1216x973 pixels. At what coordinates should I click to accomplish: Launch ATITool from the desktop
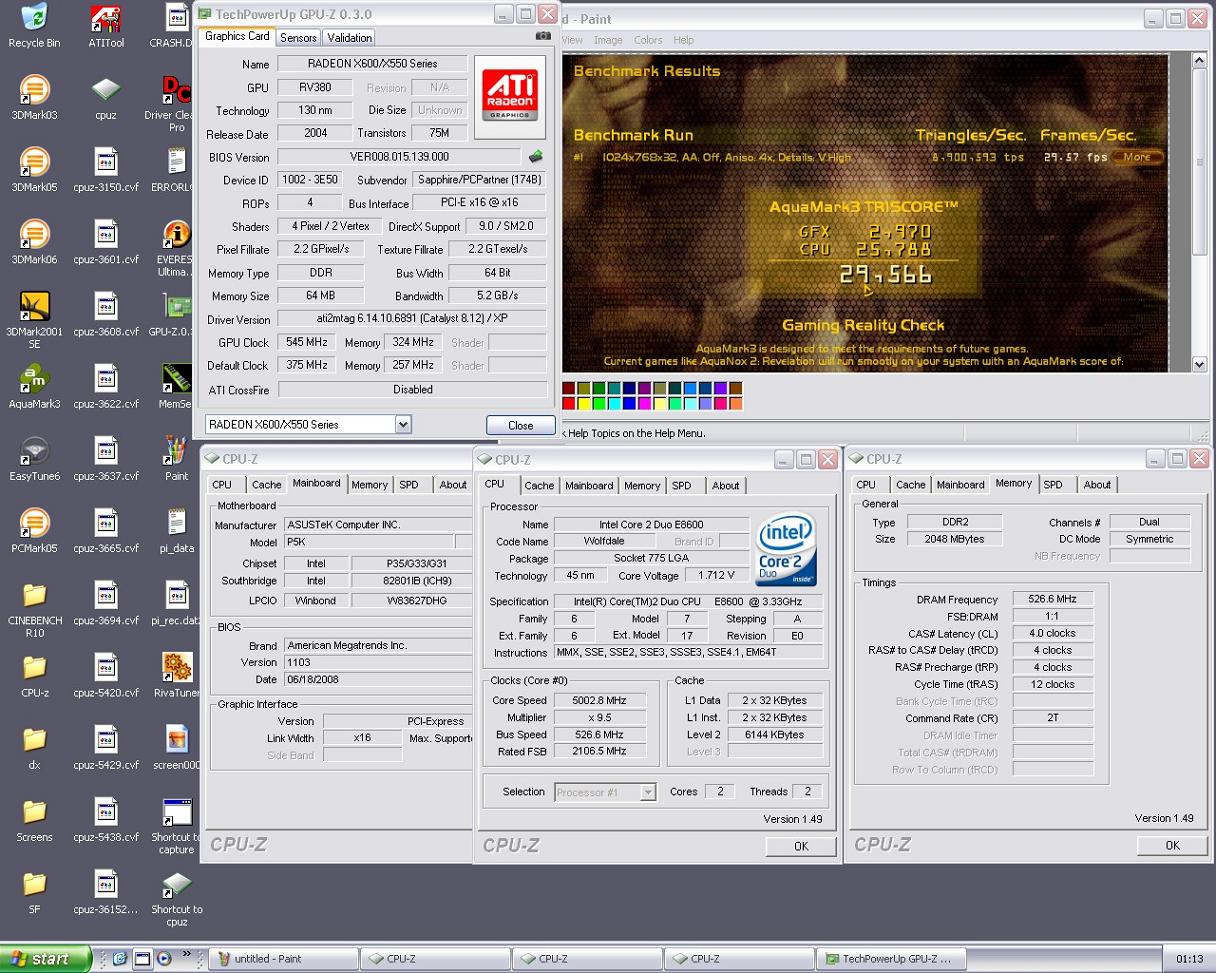[106, 26]
